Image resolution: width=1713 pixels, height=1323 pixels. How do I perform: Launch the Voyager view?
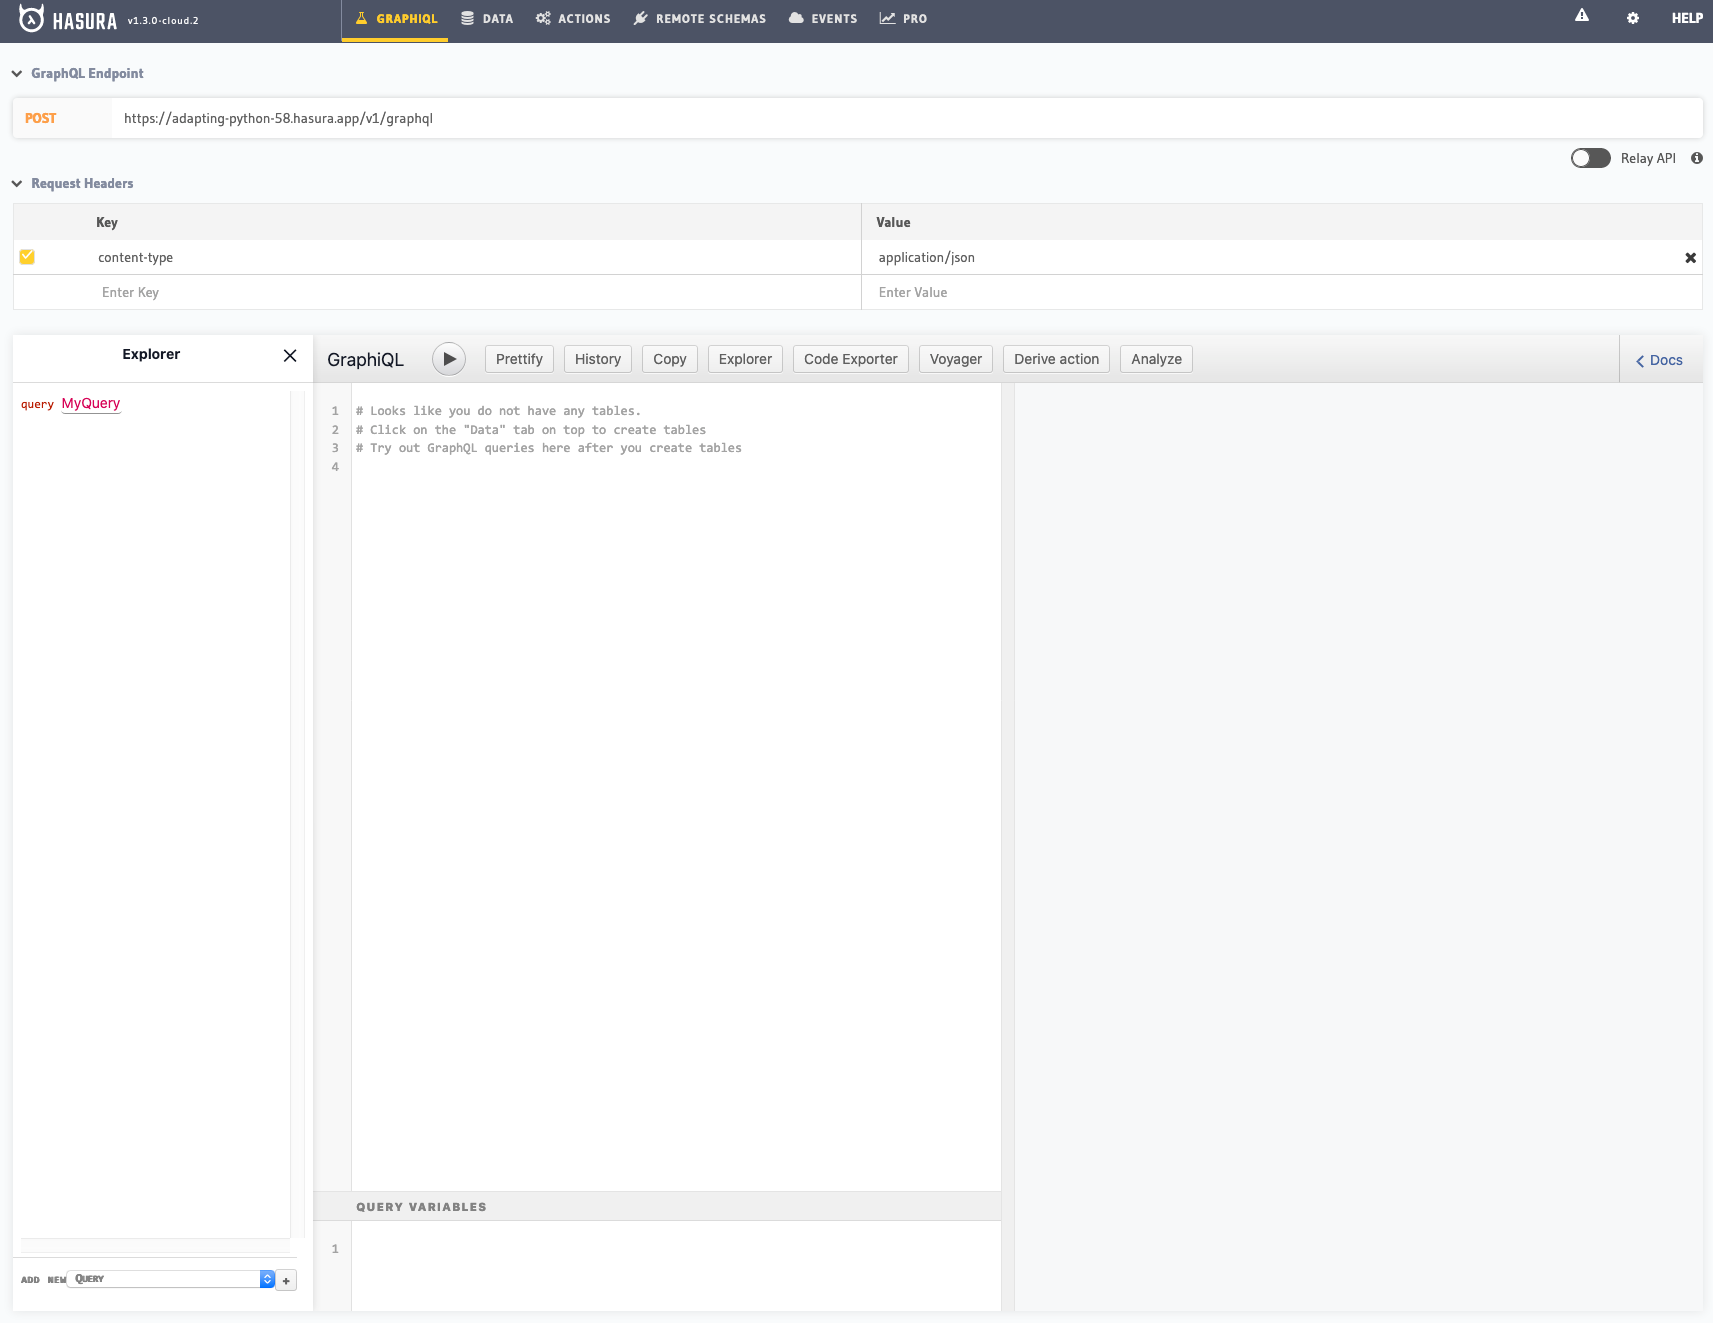point(956,359)
